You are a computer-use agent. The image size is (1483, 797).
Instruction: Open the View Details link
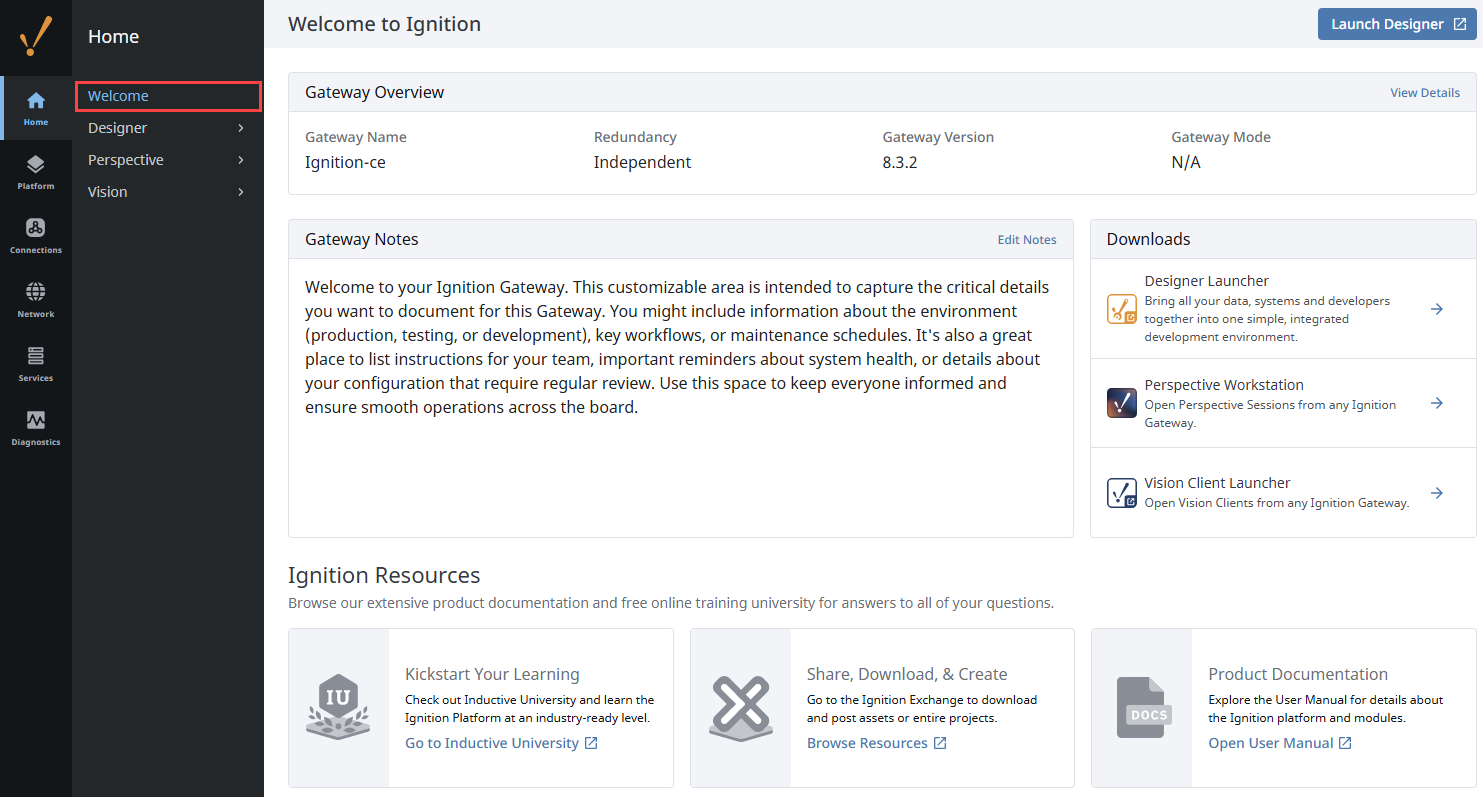click(x=1424, y=93)
